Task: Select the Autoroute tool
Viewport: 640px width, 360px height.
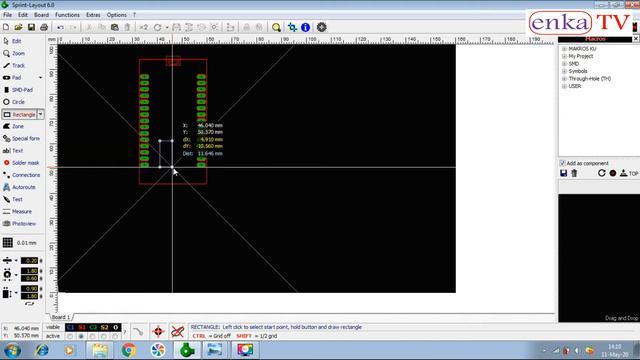Action: (x=19, y=187)
